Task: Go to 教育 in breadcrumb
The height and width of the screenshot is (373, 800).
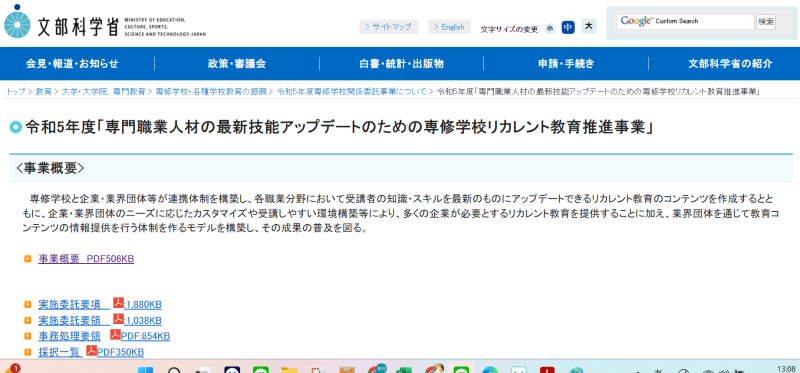Action: (x=43, y=92)
